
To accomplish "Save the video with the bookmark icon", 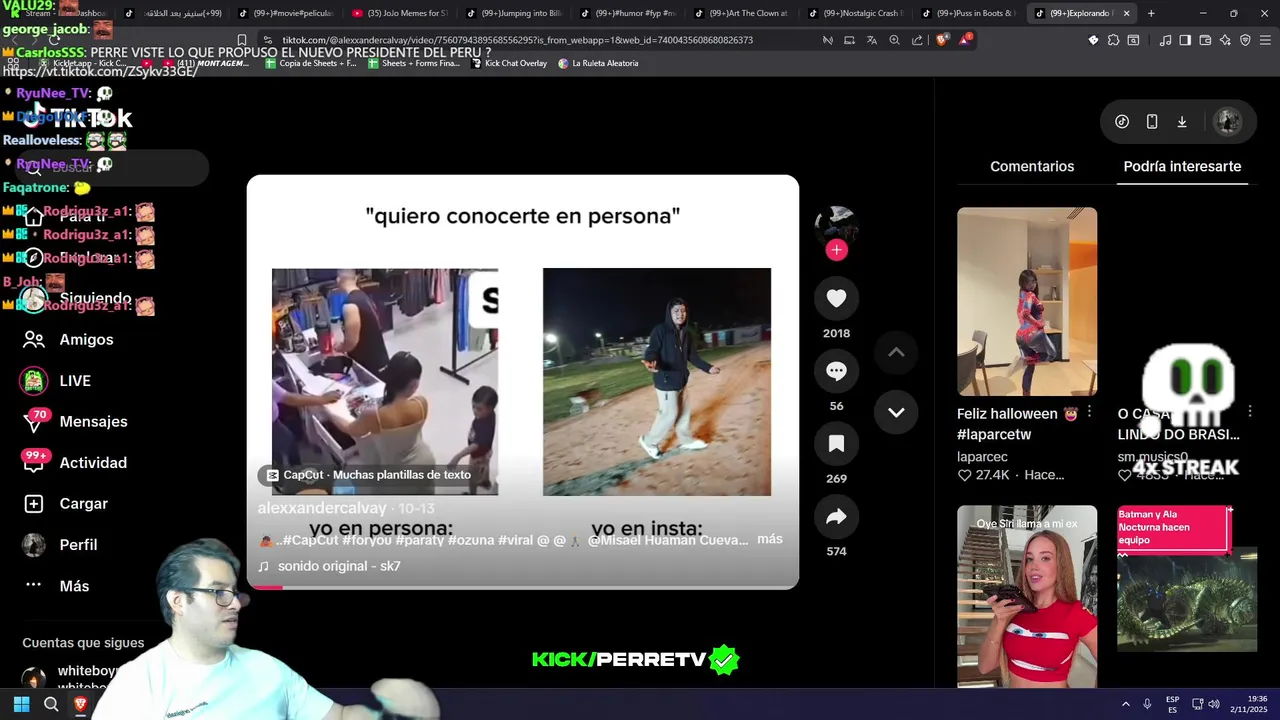I will point(837,444).
